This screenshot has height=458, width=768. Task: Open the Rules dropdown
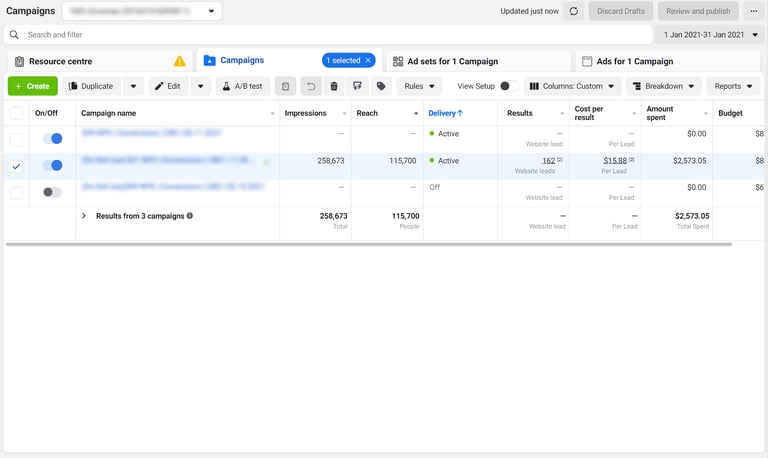(x=419, y=86)
